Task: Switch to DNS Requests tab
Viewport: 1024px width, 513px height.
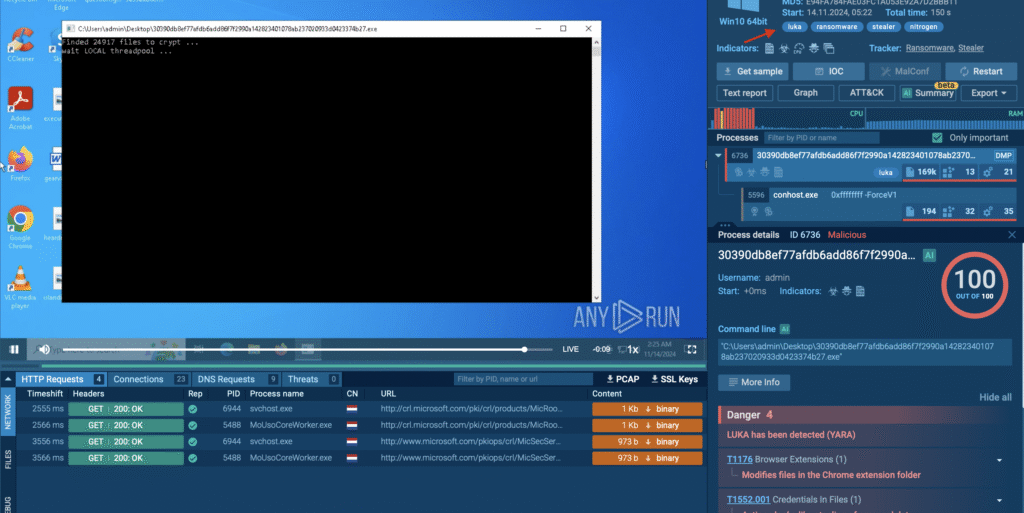Action: point(238,379)
